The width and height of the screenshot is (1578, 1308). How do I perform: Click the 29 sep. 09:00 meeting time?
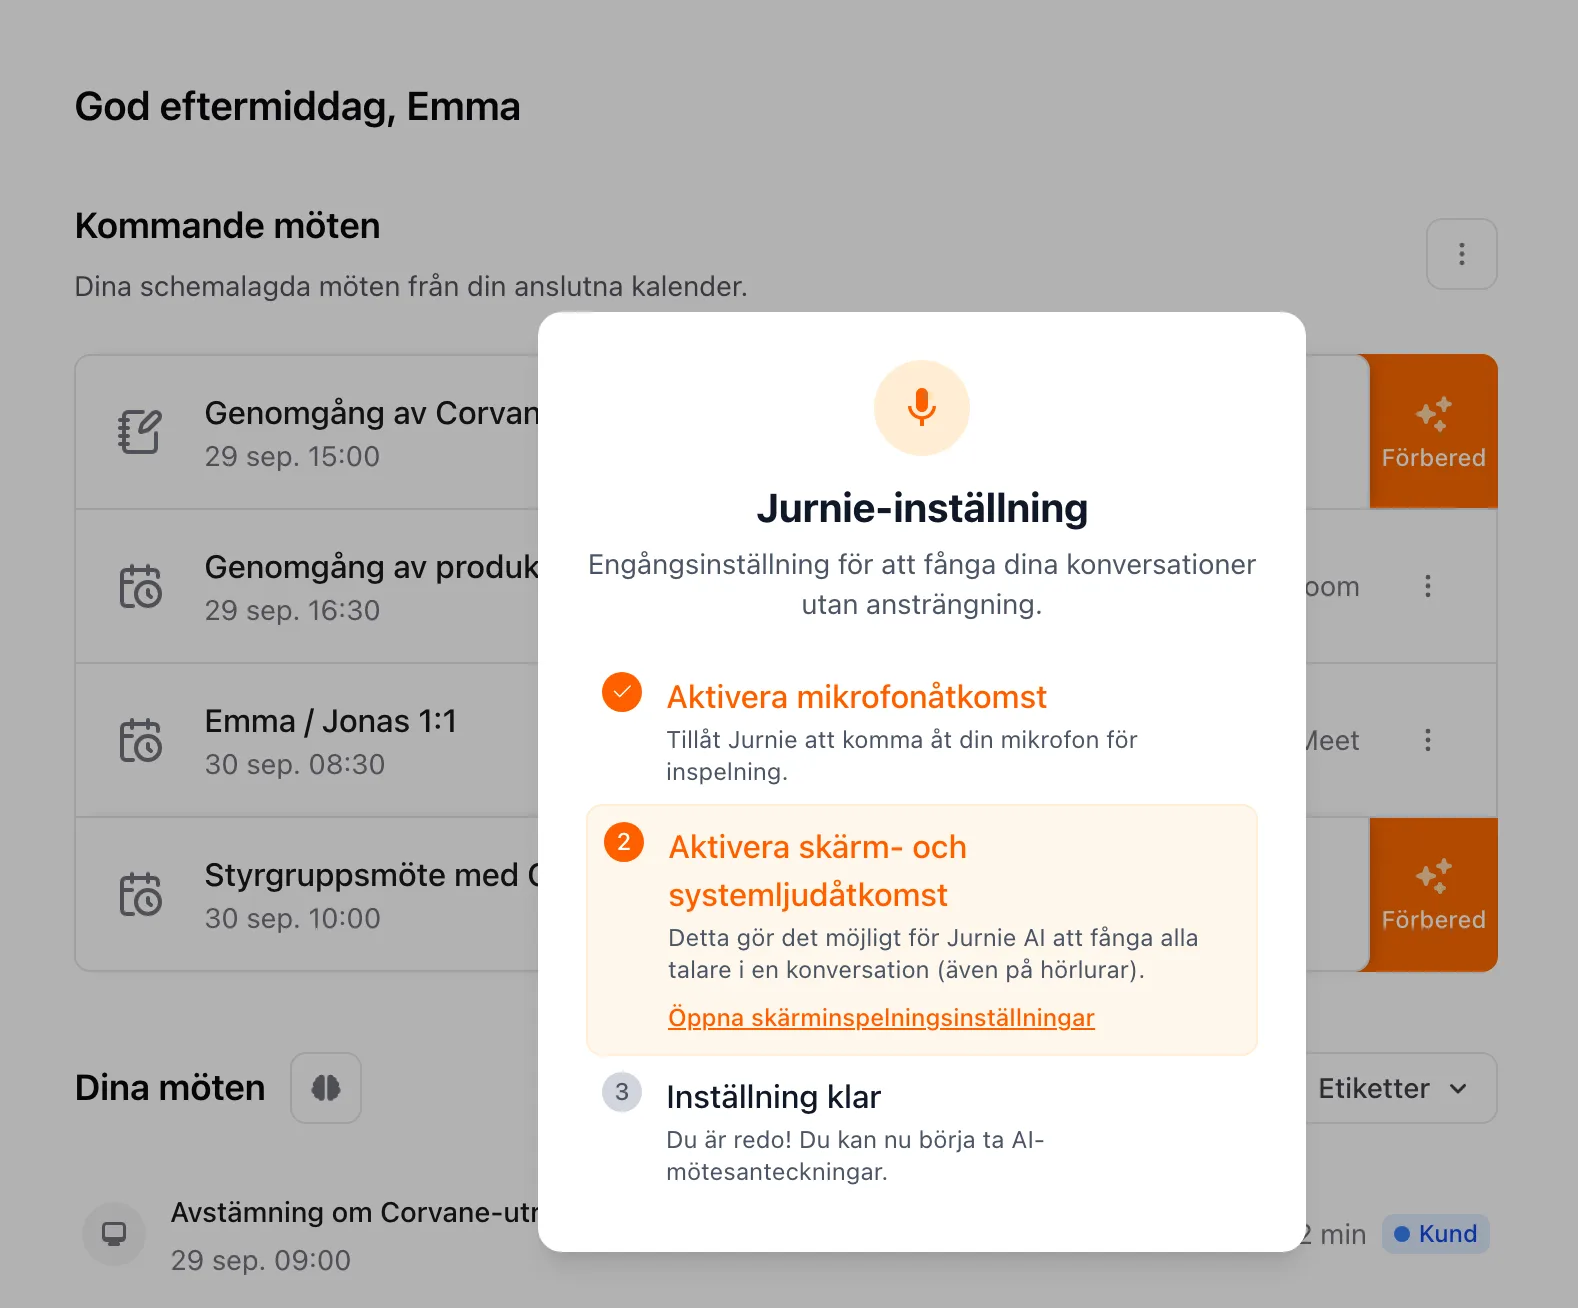pos(261,1260)
